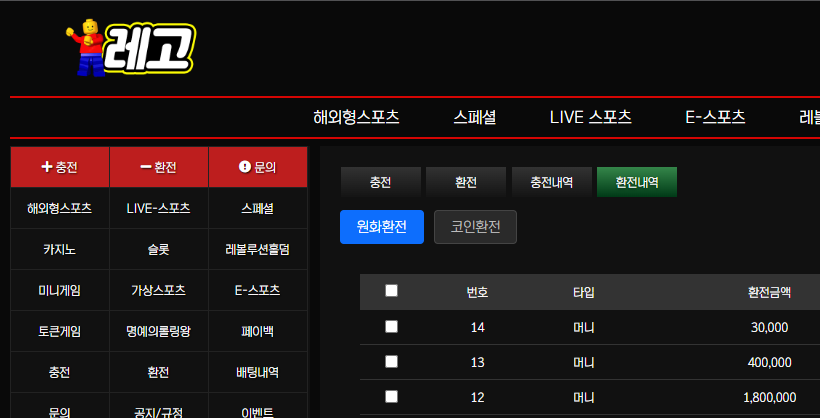
Task: Check the box for row number 14
Action: pos(391,327)
